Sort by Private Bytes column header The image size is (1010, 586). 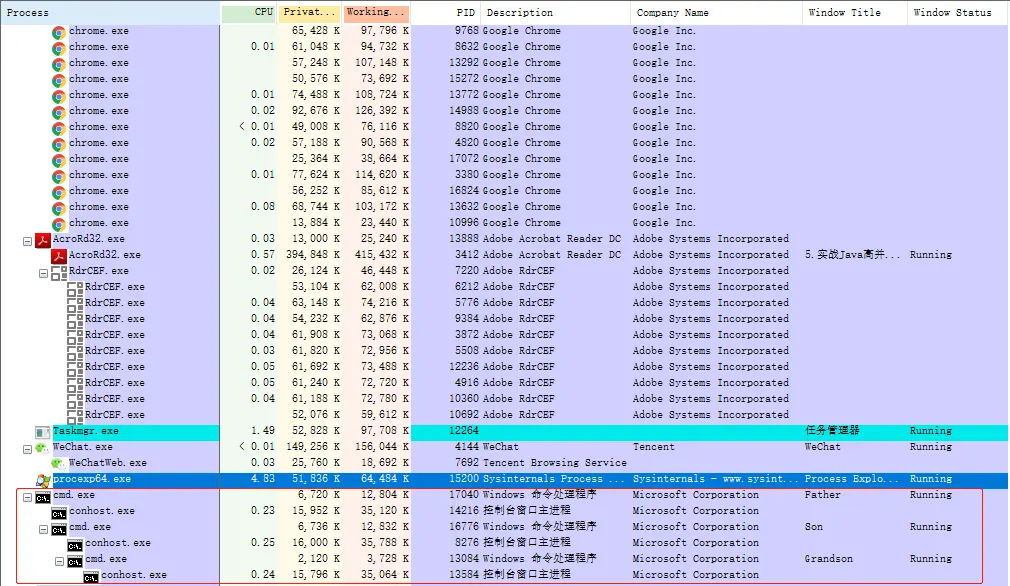[310, 12]
